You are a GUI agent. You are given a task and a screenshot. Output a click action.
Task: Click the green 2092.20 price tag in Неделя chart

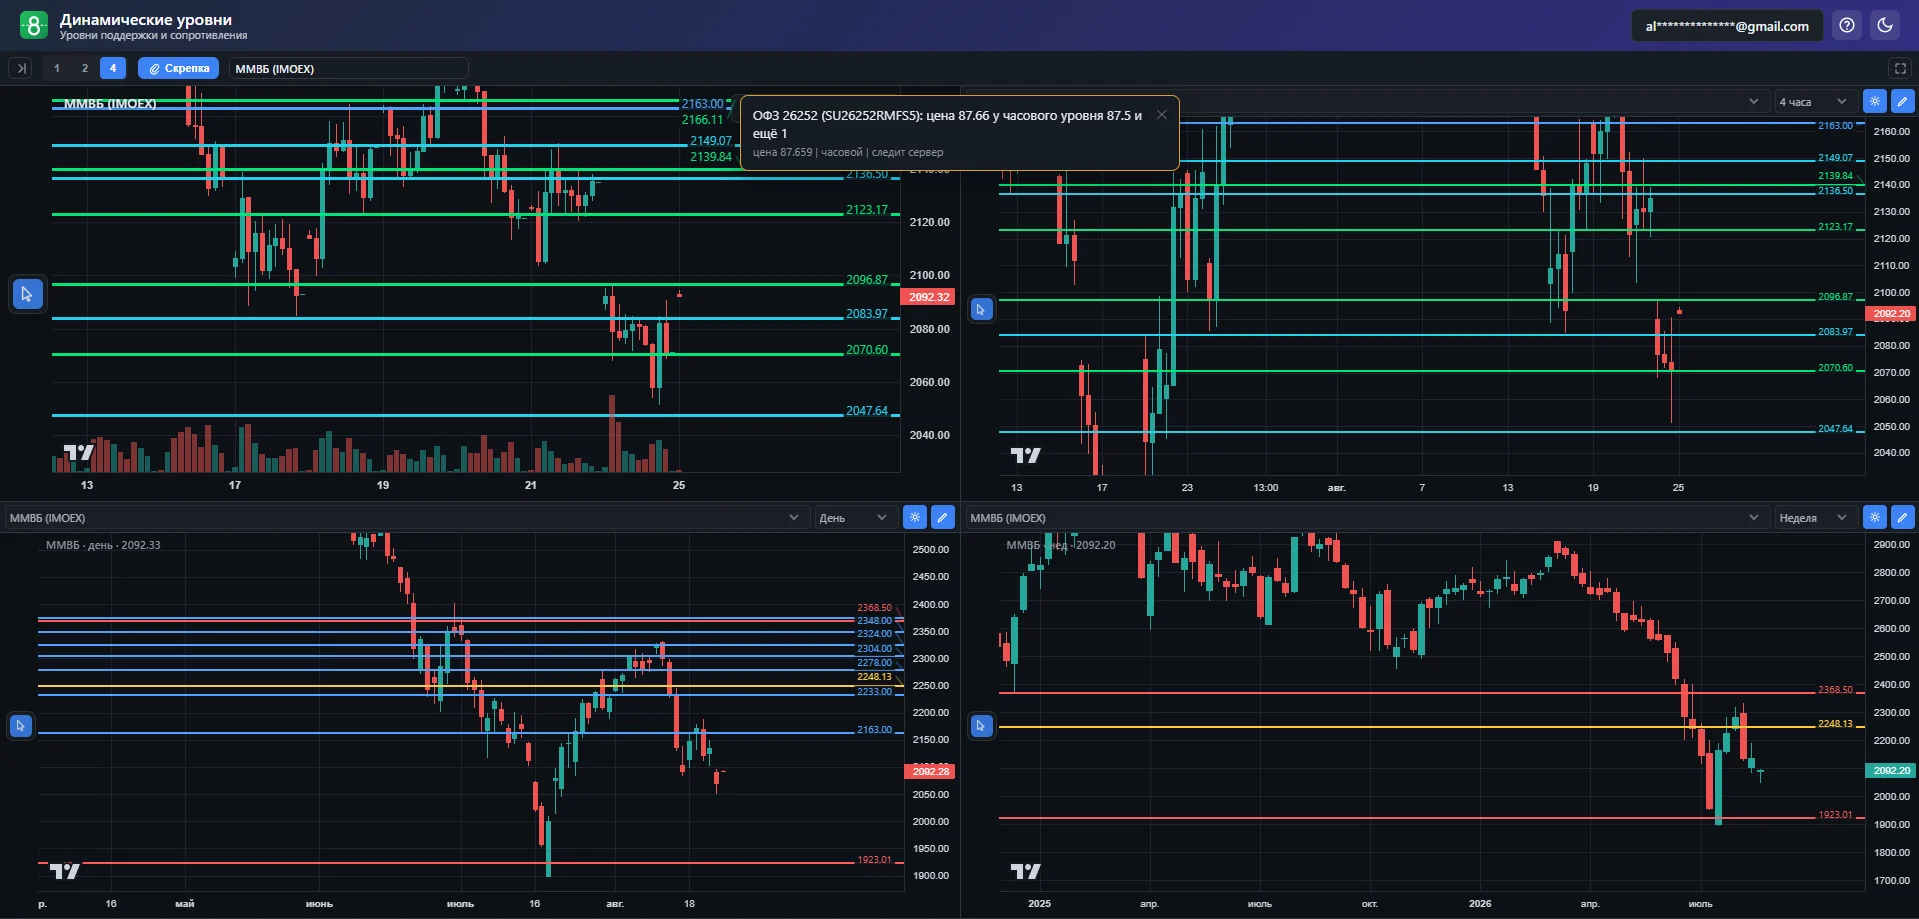pos(1891,771)
